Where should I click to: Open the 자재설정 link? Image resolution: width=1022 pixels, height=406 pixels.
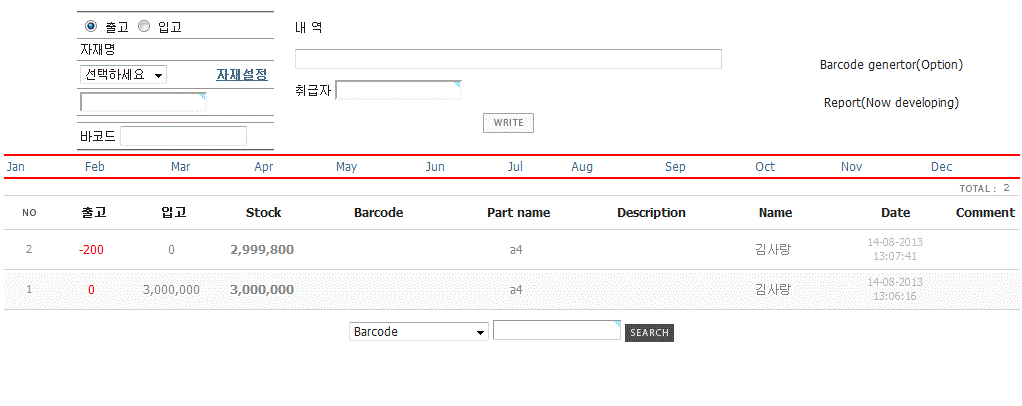click(242, 74)
